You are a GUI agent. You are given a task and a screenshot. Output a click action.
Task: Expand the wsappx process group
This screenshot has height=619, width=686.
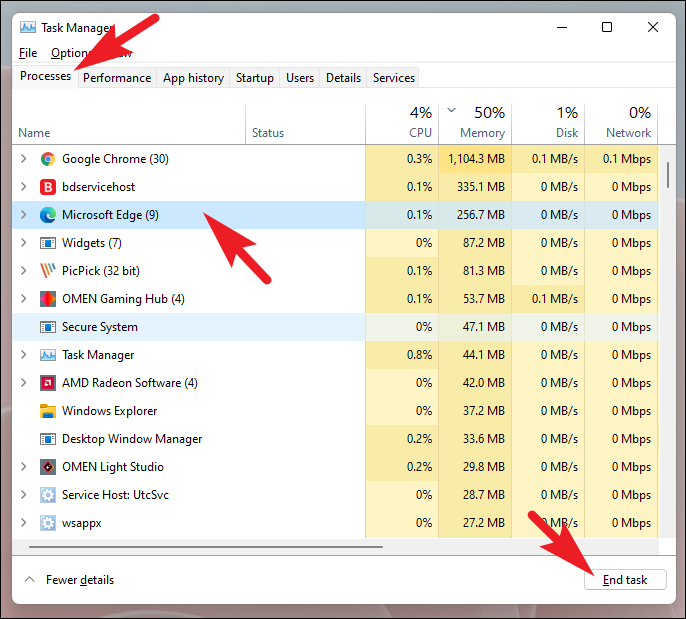point(24,522)
